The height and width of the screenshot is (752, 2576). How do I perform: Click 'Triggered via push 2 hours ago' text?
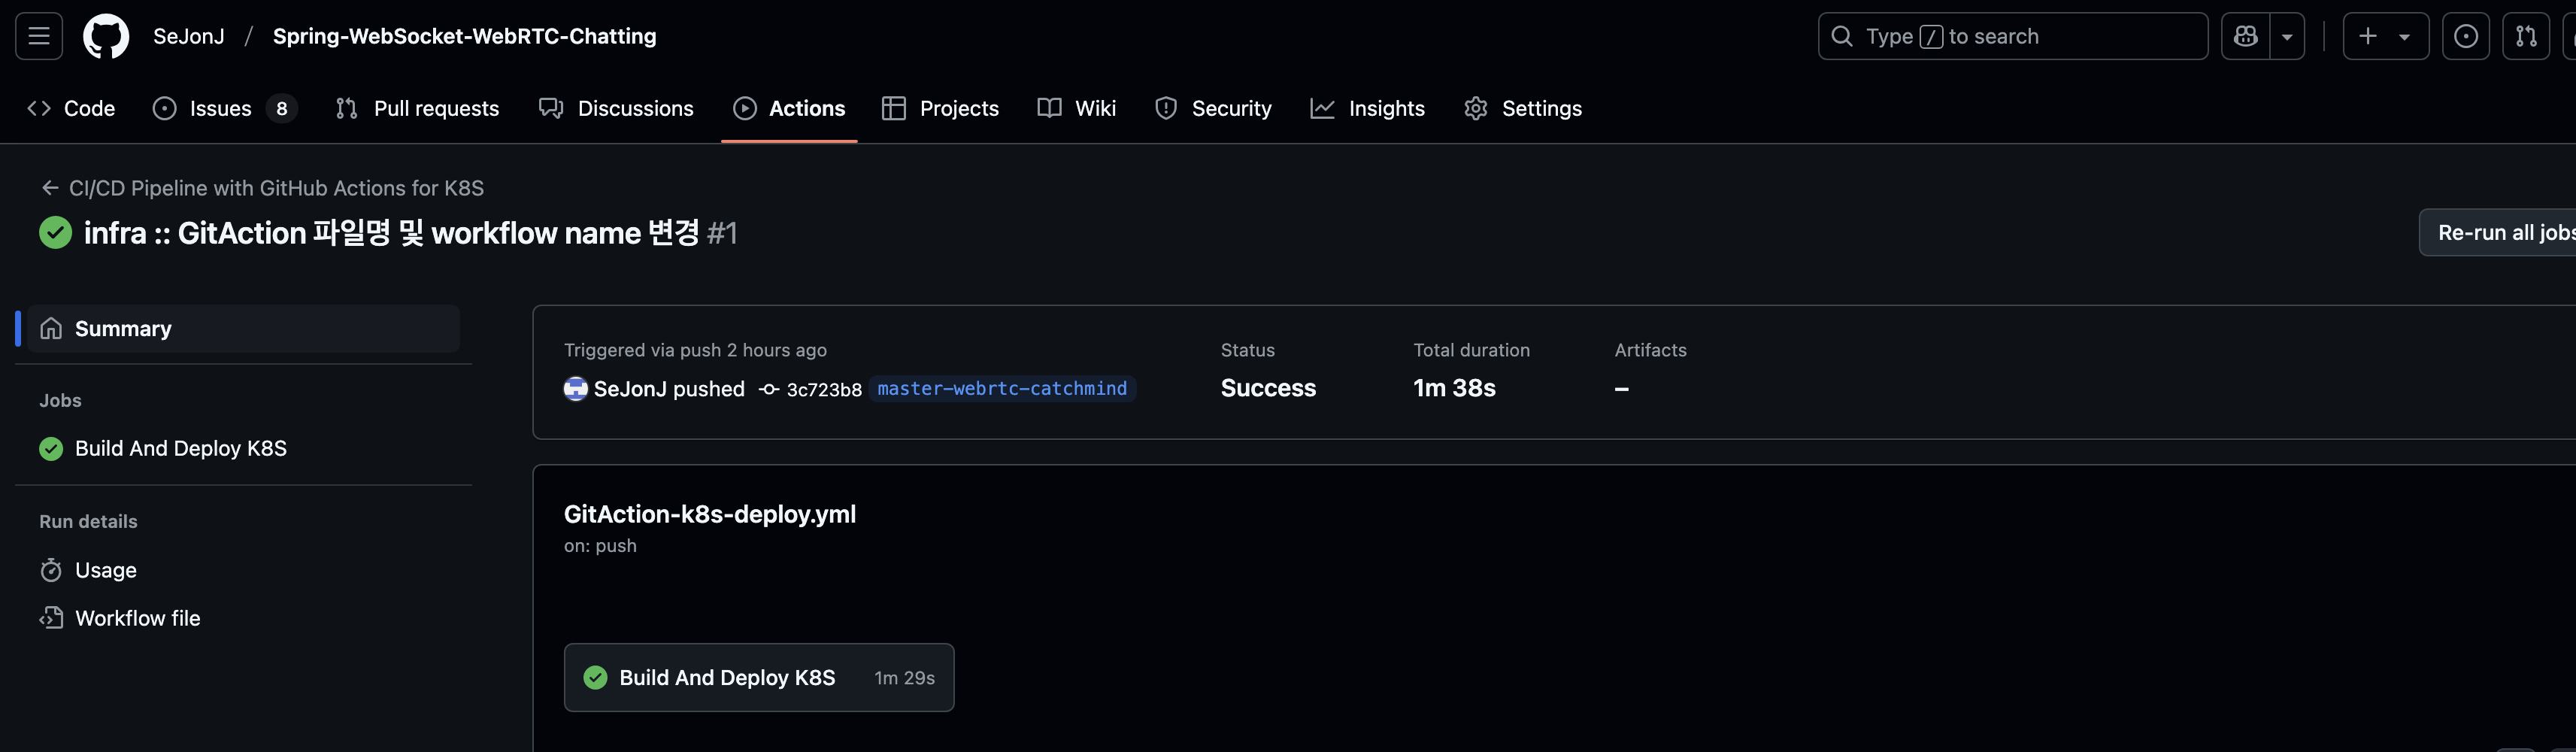[695, 350]
